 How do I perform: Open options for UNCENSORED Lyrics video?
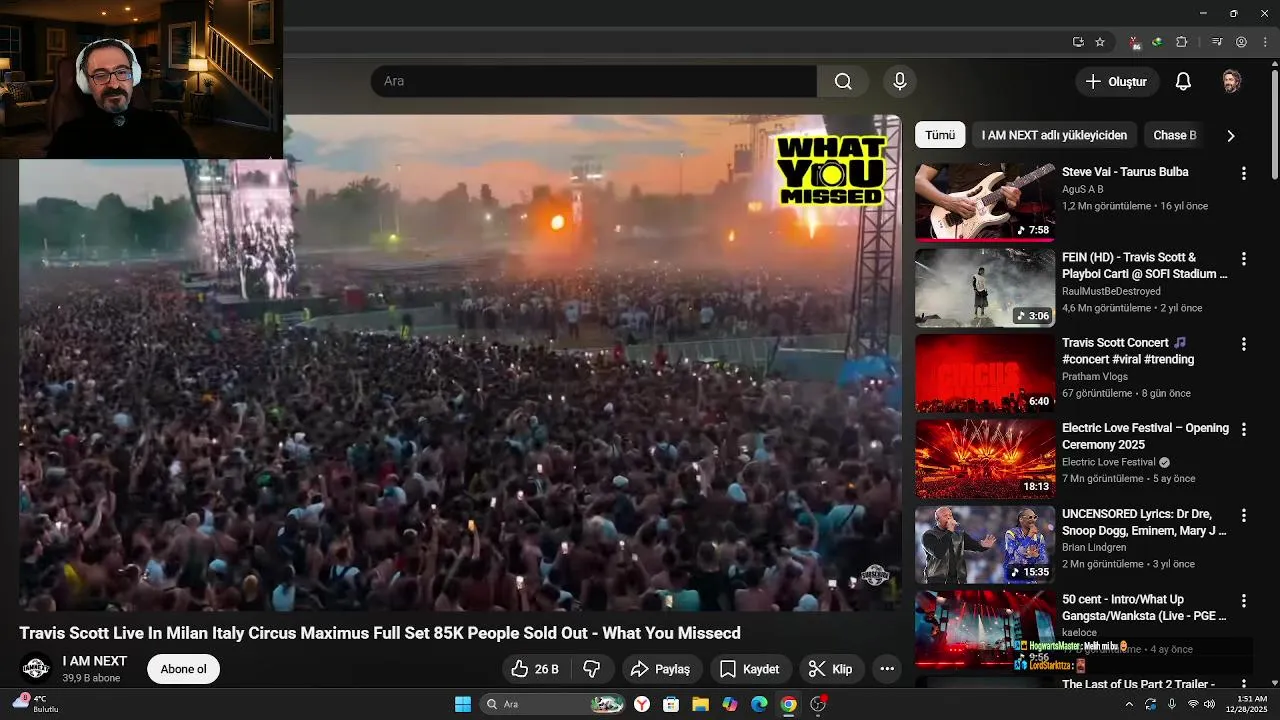tap(1244, 515)
